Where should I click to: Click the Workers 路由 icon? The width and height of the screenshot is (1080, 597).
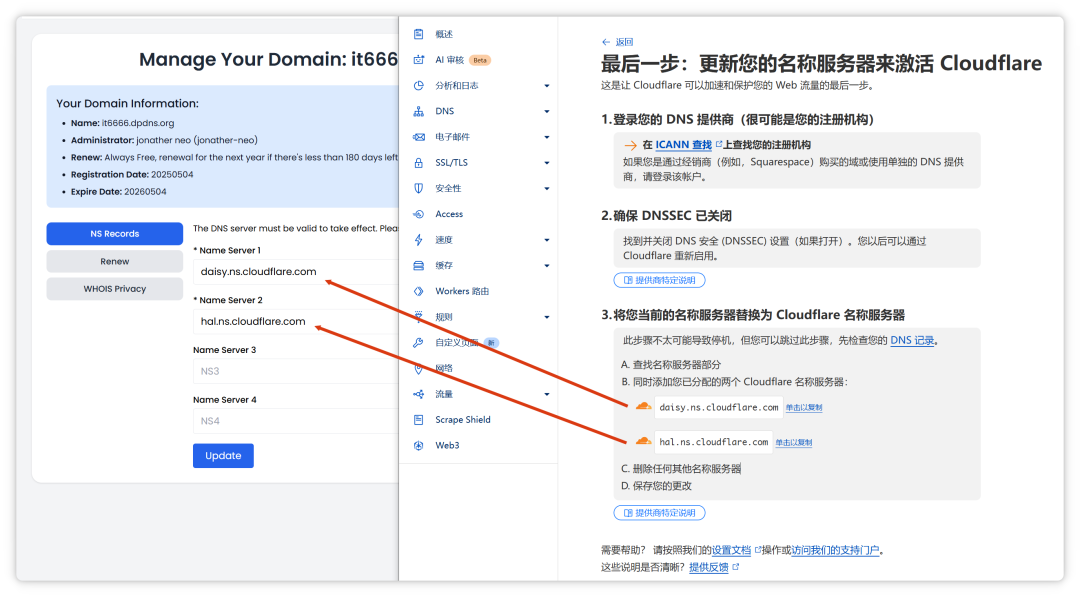(x=418, y=291)
